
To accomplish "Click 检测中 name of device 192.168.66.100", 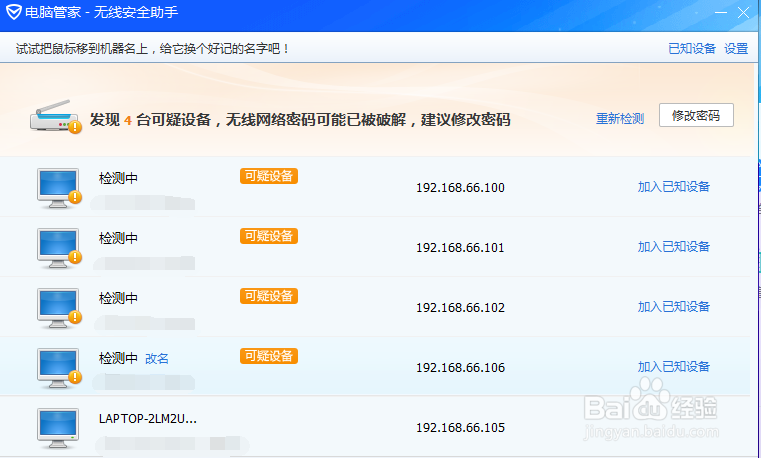I will [x=118, y=178].
